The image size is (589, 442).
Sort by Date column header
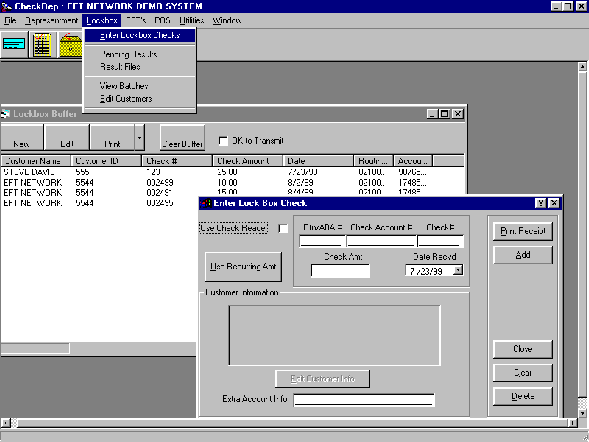pos(318,161)
